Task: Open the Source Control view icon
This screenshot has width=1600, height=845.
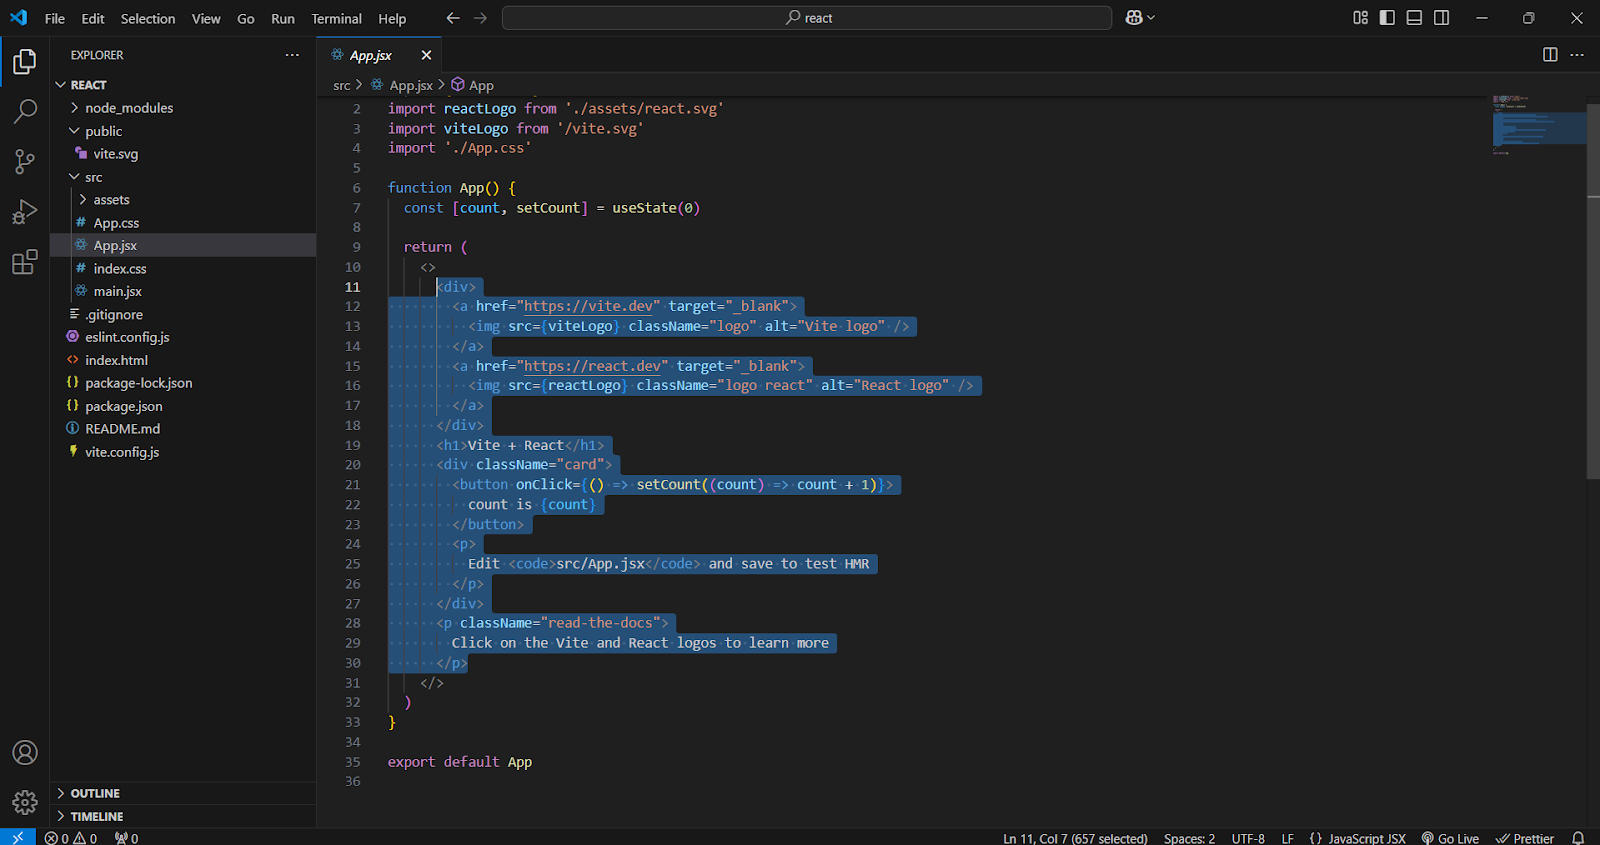Action: (25, 161)
